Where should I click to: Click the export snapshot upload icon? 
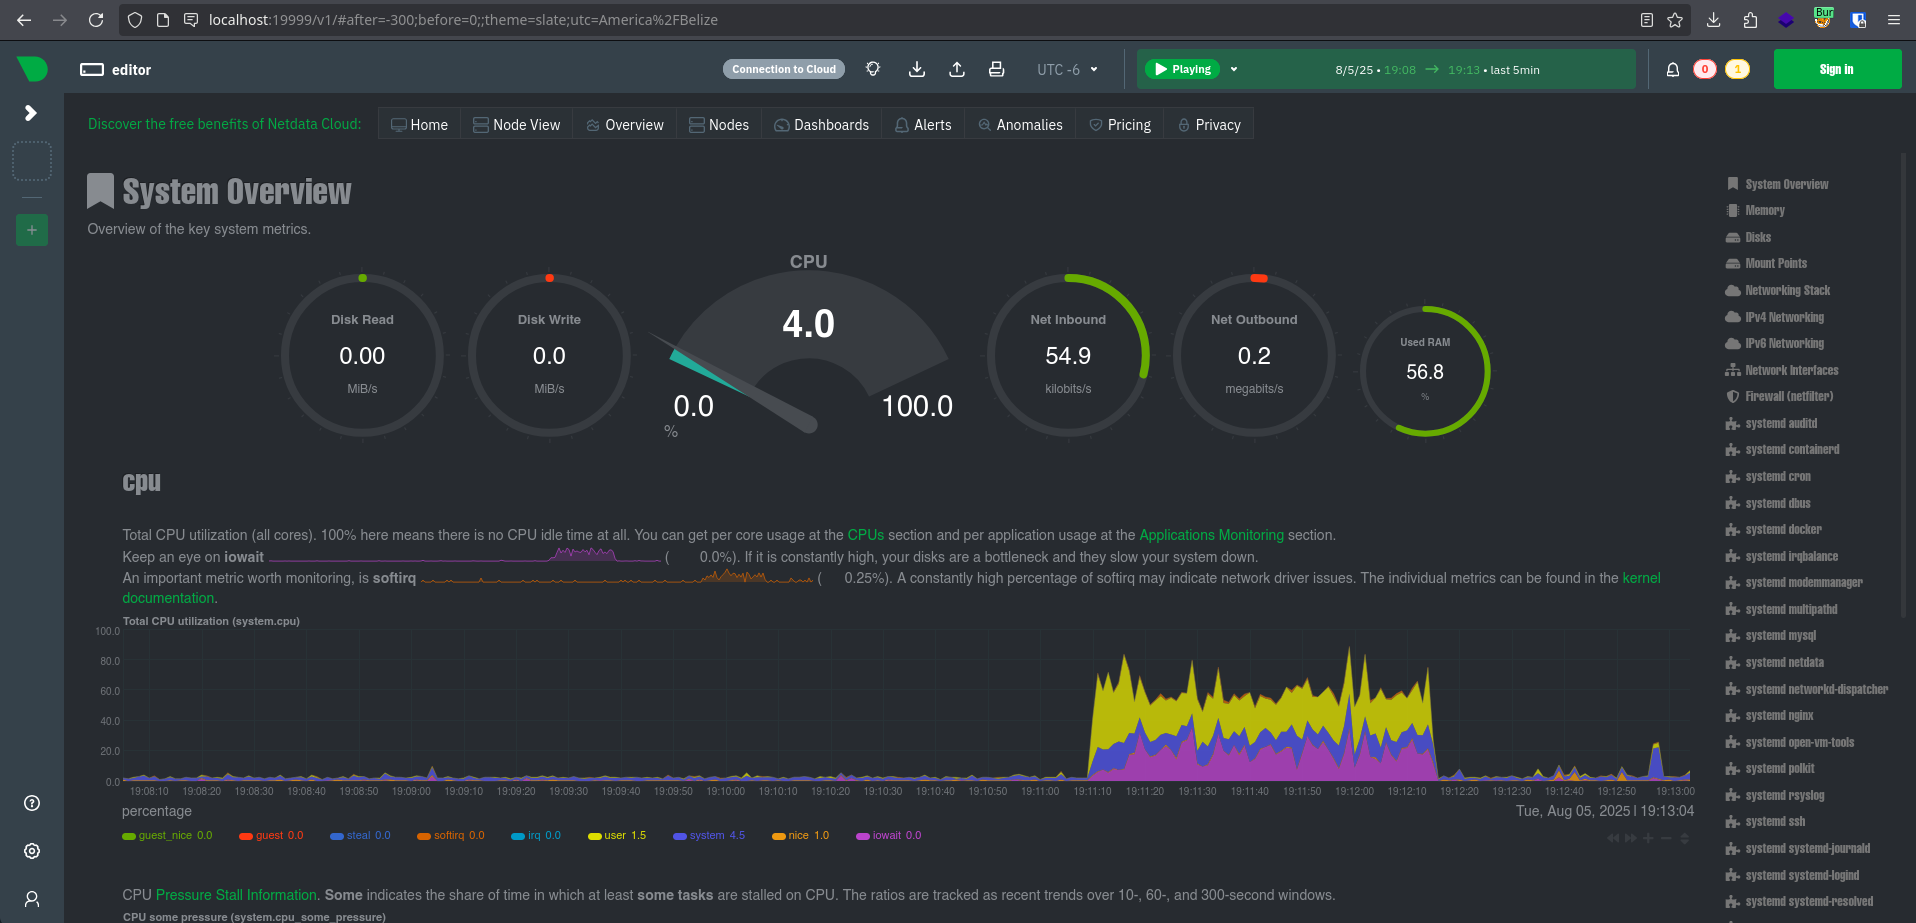coord(957,70)
